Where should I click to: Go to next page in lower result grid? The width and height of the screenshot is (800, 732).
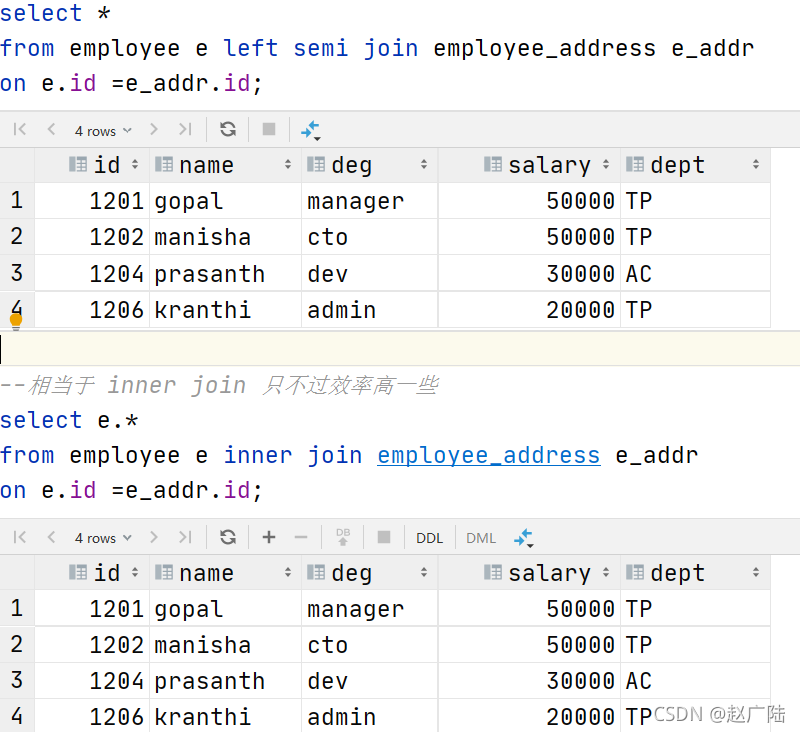(x=154, y=537)
